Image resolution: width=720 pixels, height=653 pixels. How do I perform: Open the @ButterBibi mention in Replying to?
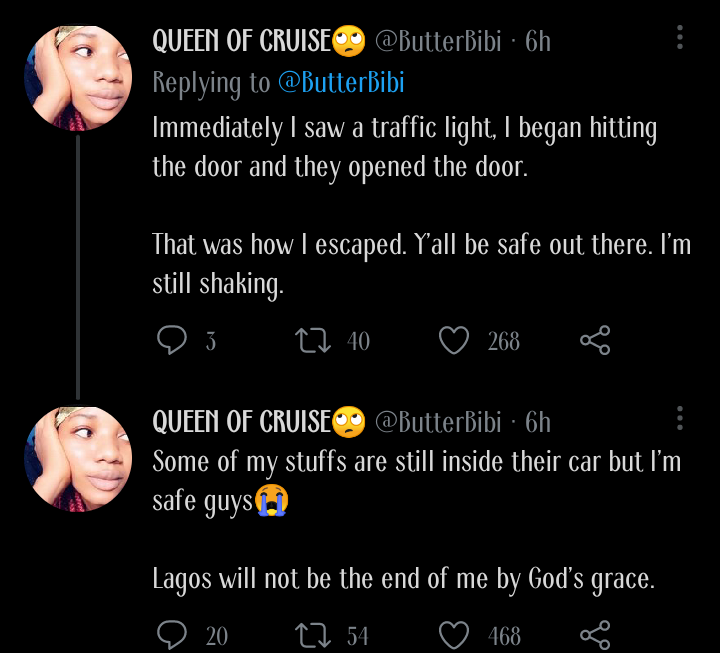340,83
